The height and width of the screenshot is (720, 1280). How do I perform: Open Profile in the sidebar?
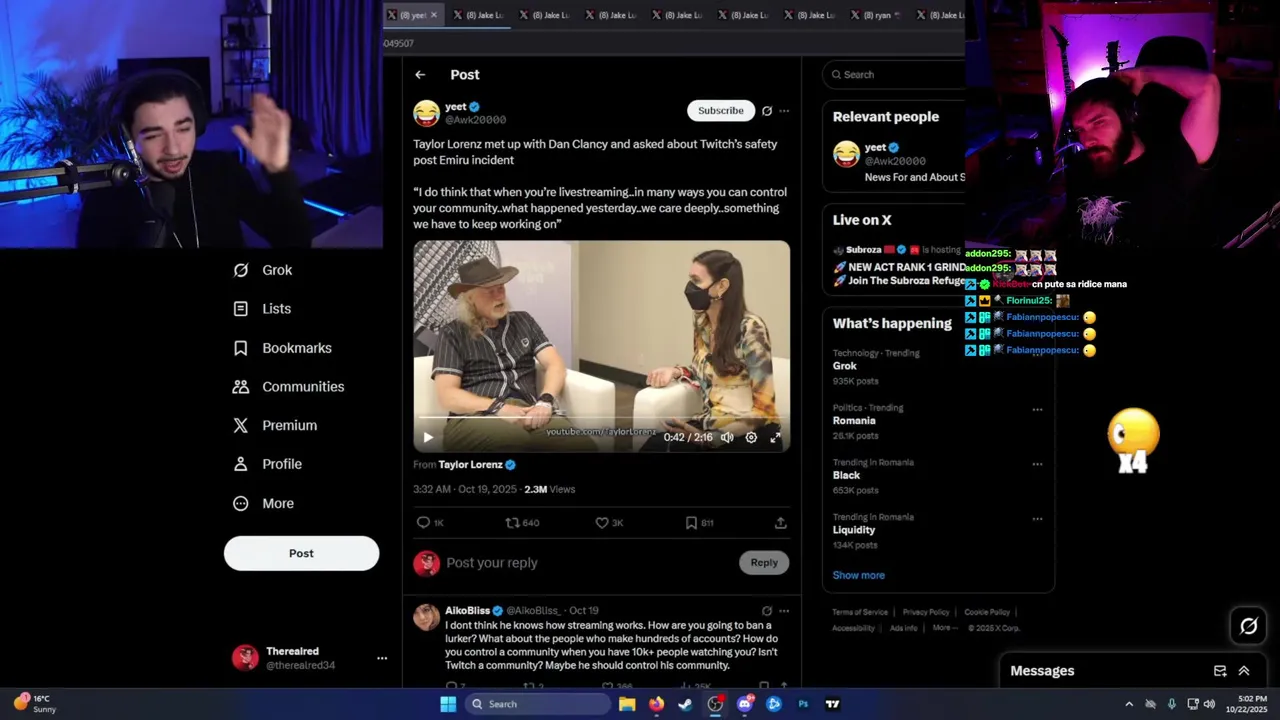pos(267,464)
